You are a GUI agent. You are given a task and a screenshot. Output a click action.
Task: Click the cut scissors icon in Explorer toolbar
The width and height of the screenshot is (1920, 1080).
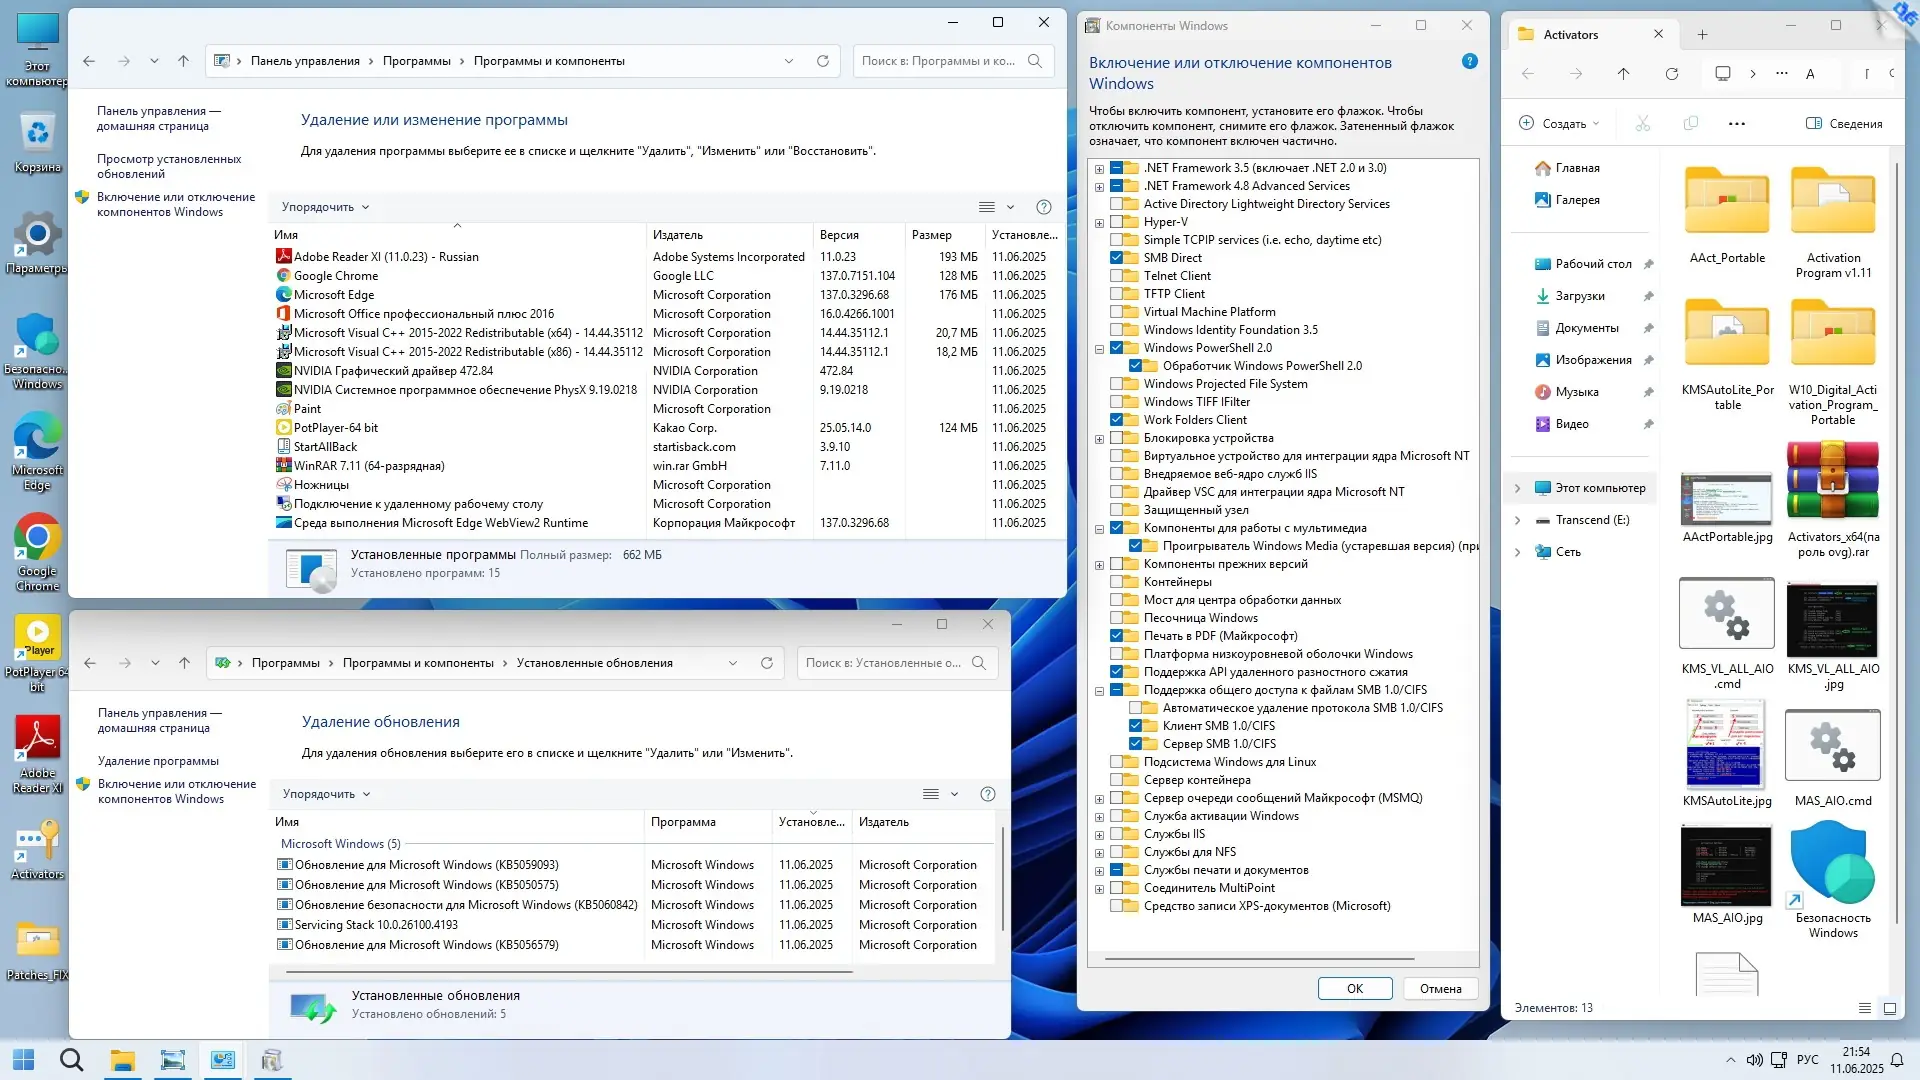pyautogui.click(x=1642, y=124)
